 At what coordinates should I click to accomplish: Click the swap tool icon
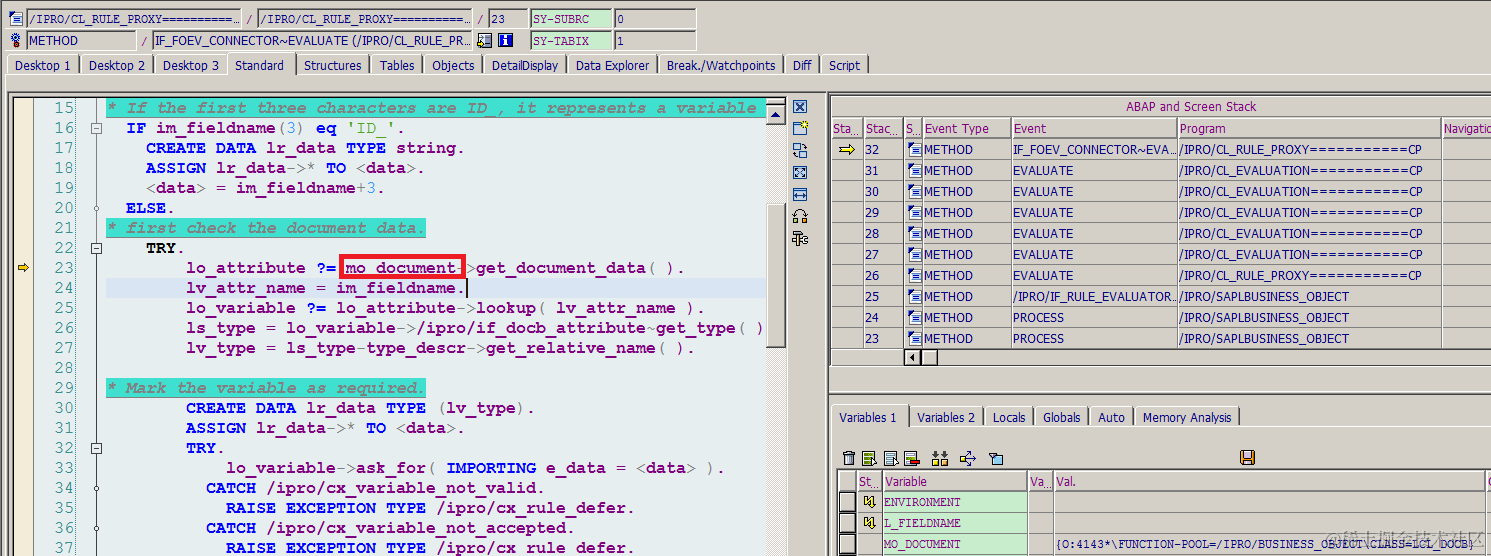click(800, 151)
